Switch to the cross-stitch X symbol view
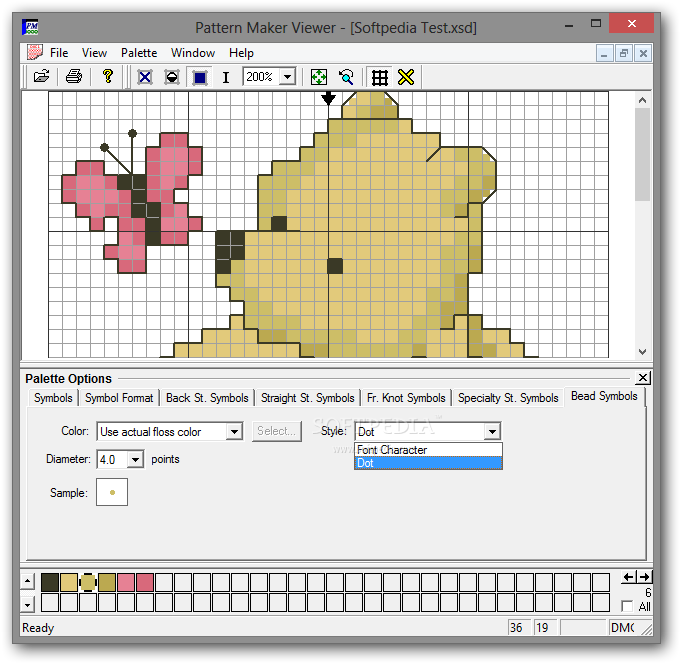 145,77
